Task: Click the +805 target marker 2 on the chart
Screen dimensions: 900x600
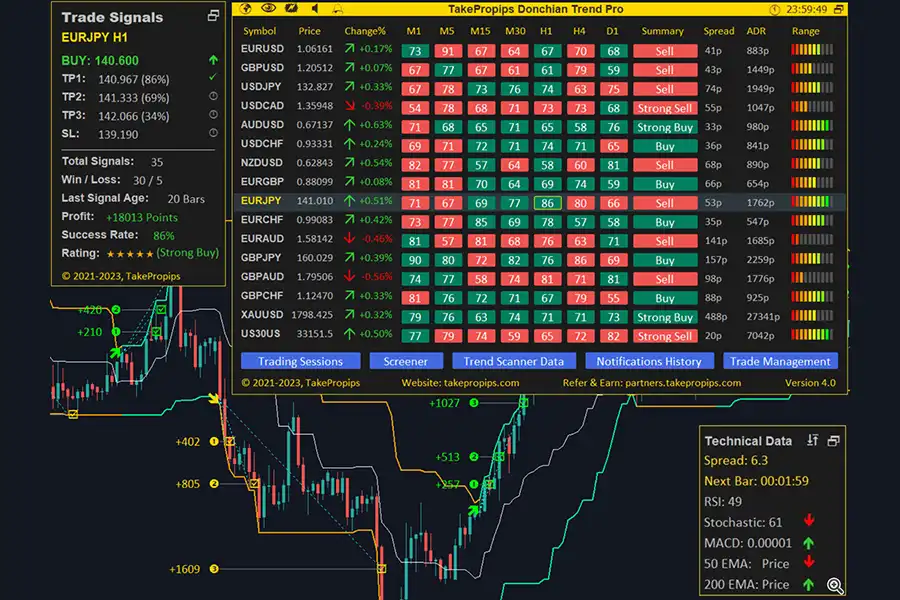Action: click(214, 483)
